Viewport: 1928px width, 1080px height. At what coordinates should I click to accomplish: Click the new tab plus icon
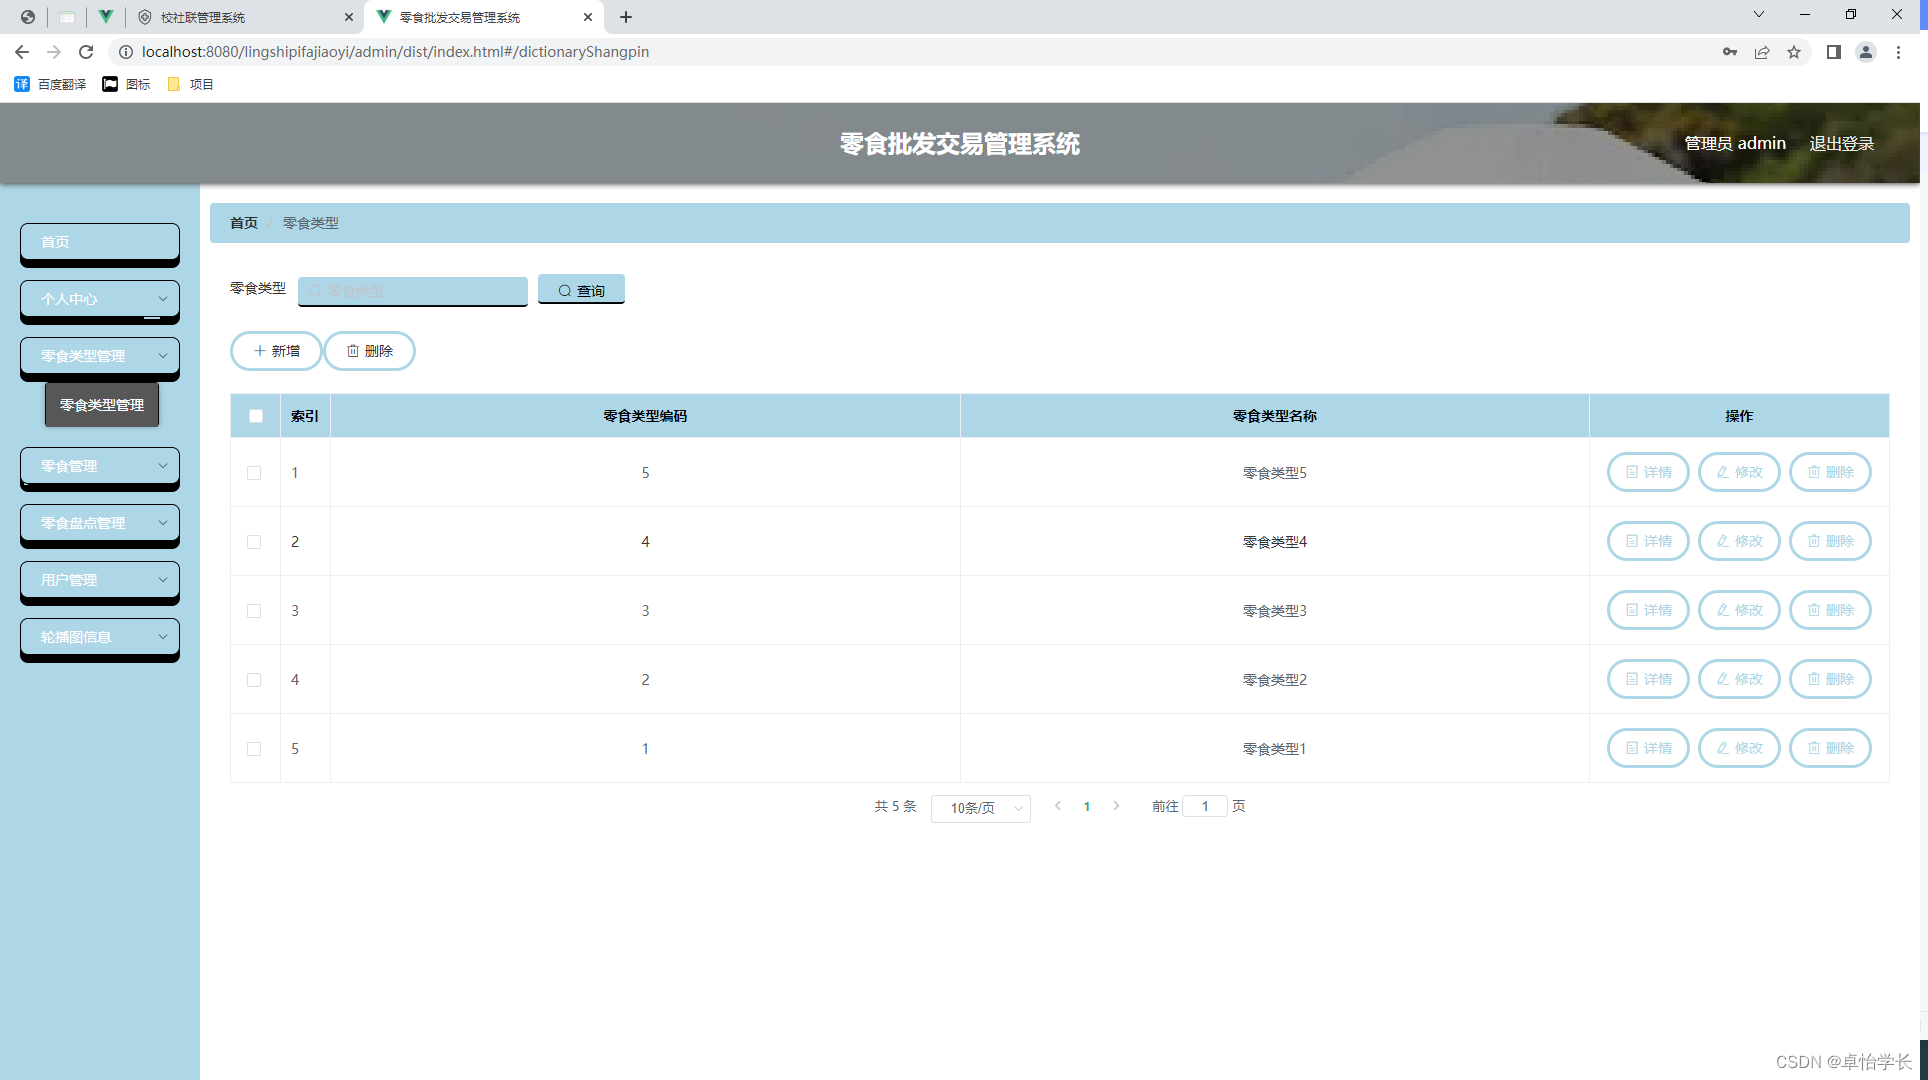click(626, 17)
